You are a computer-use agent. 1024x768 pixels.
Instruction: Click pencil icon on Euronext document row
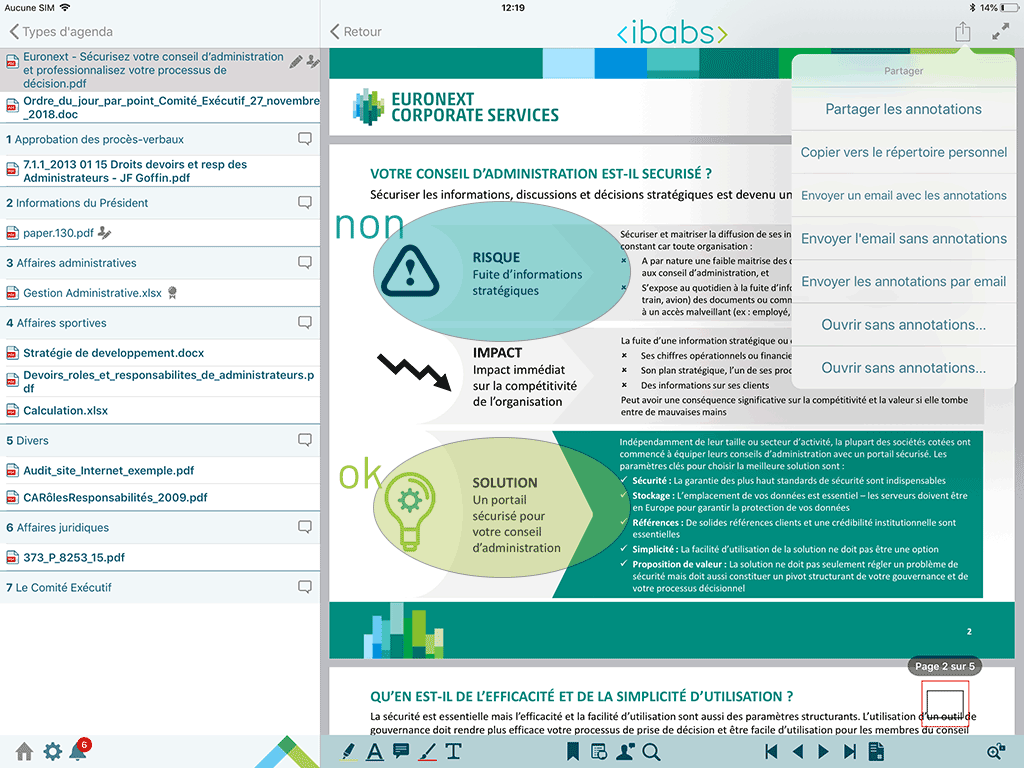[x=296, y=61]
